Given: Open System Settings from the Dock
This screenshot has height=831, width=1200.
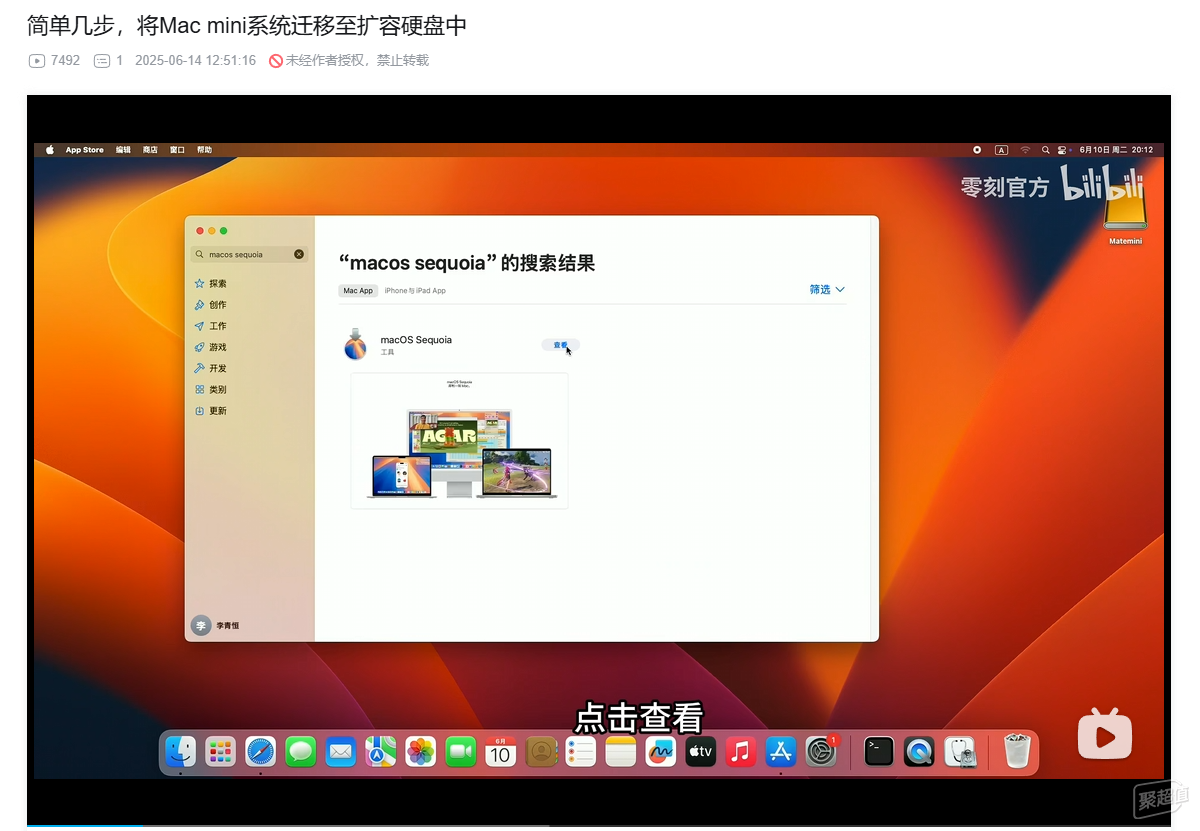Looking at the screenshot, I should coord(821,751).
